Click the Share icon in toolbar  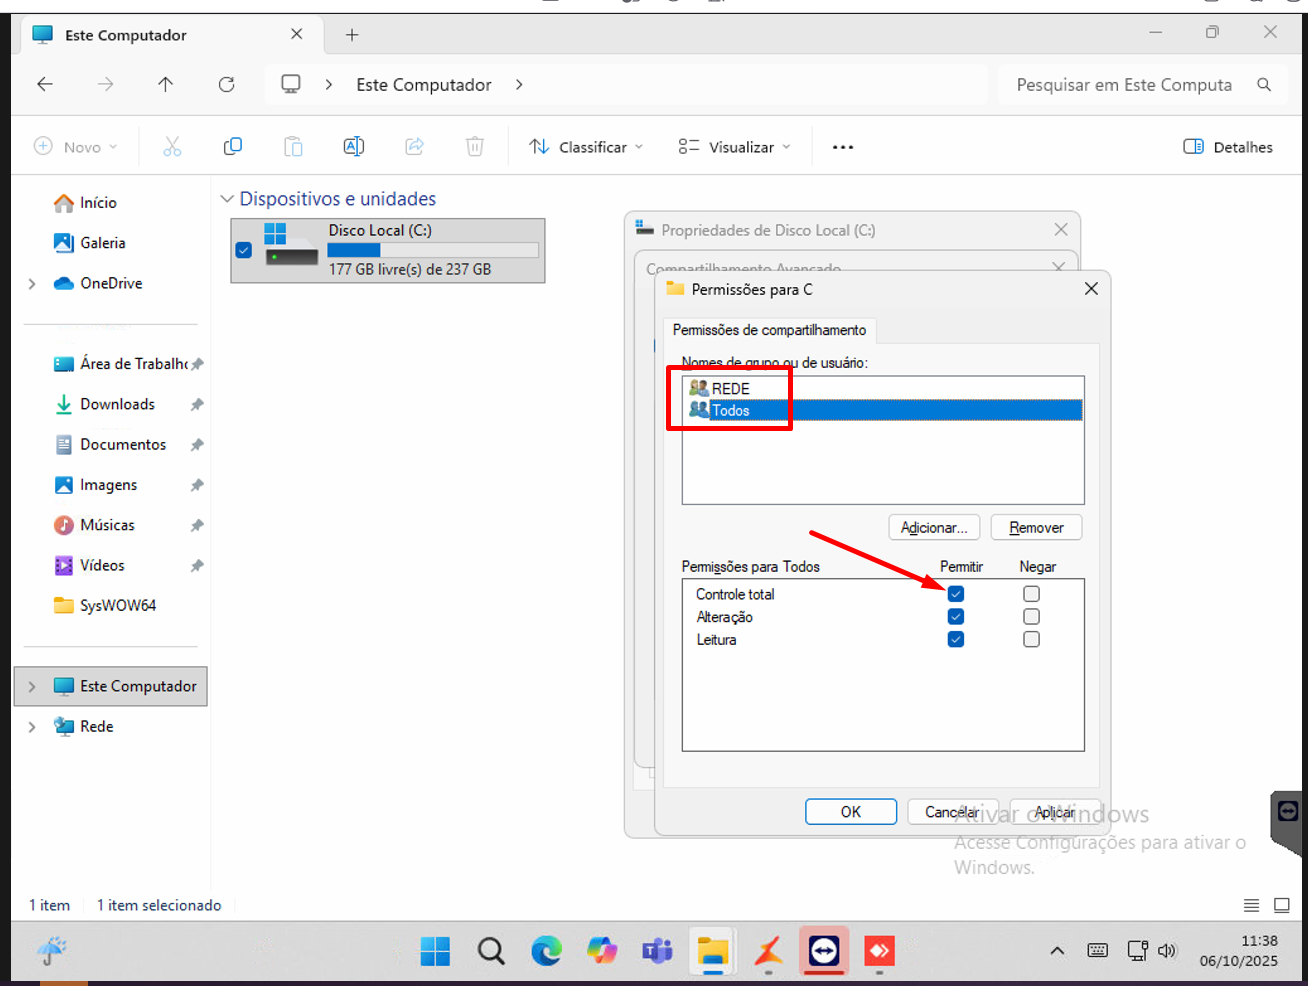click(414, 147)
